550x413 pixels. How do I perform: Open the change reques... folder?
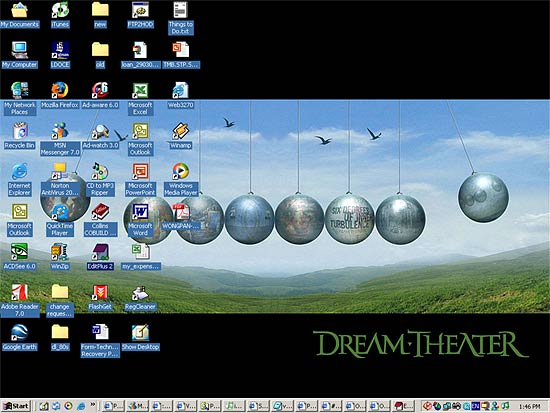coord(60,300)
